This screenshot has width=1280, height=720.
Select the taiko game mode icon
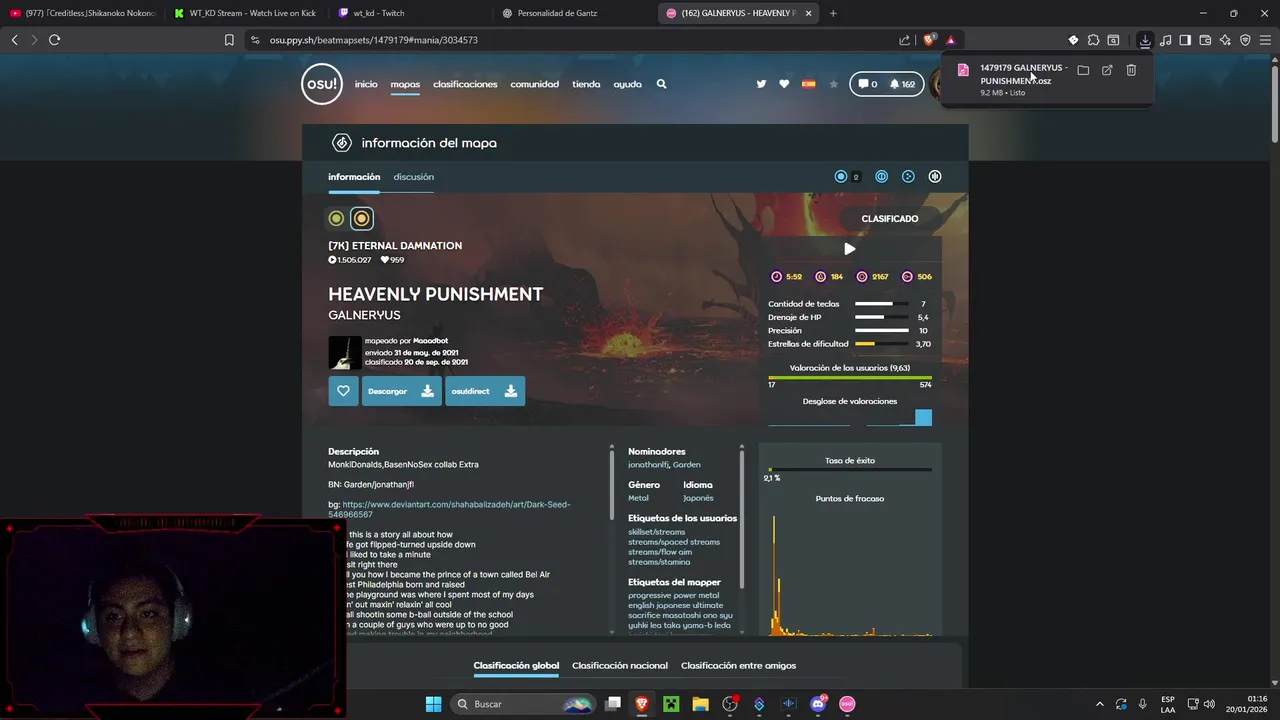tap(881, 177)
